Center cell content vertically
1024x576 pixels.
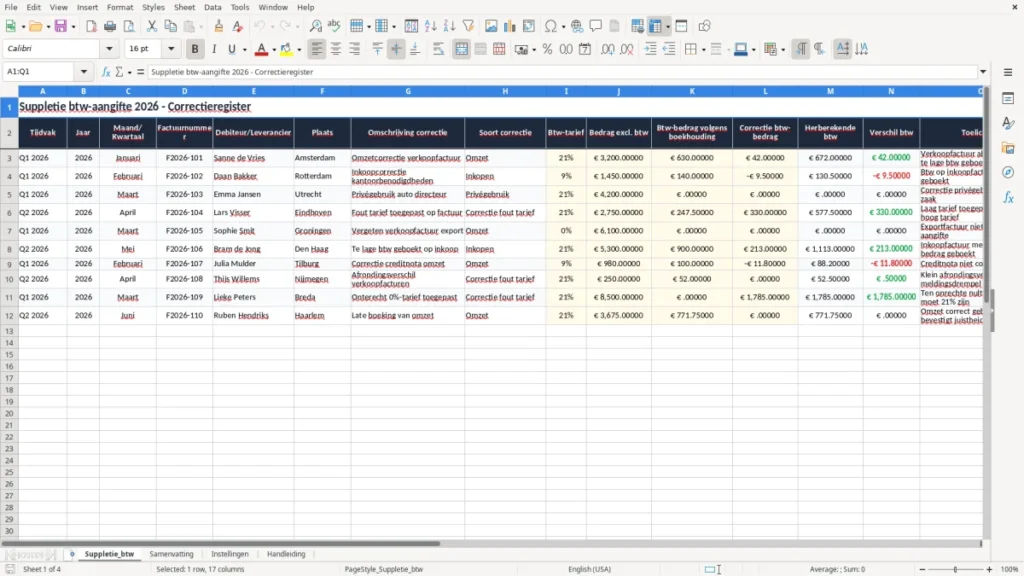[x=396, y=49]
